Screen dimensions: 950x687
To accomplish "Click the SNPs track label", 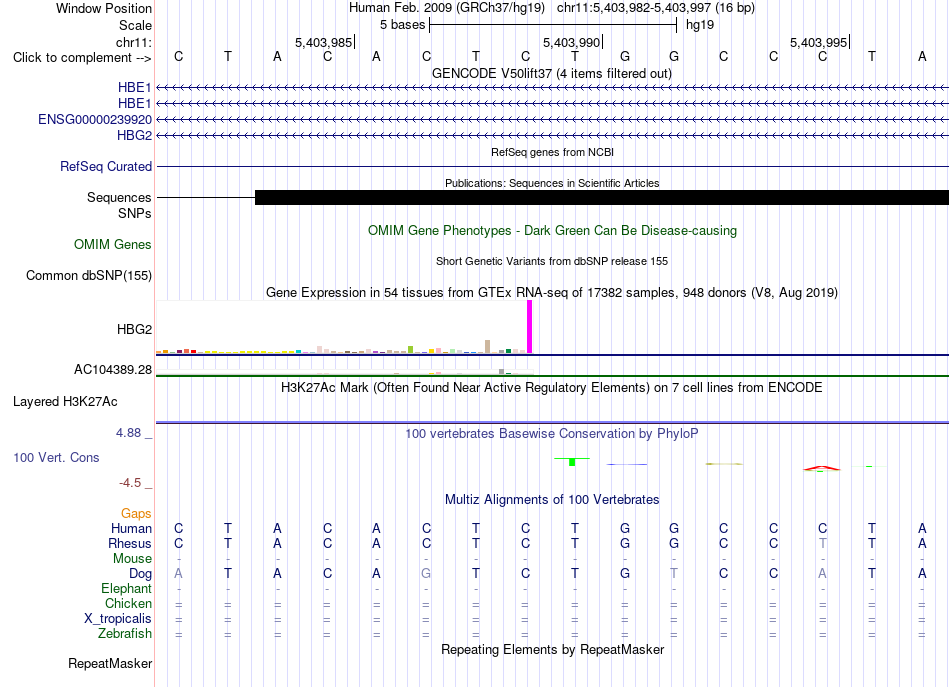I will [x=135, y=213].
